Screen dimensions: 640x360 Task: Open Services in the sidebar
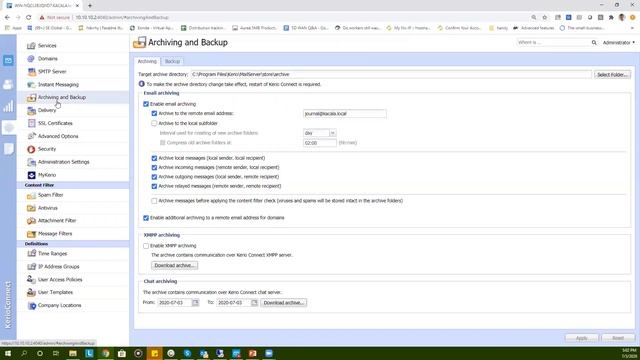pos(47,46)
